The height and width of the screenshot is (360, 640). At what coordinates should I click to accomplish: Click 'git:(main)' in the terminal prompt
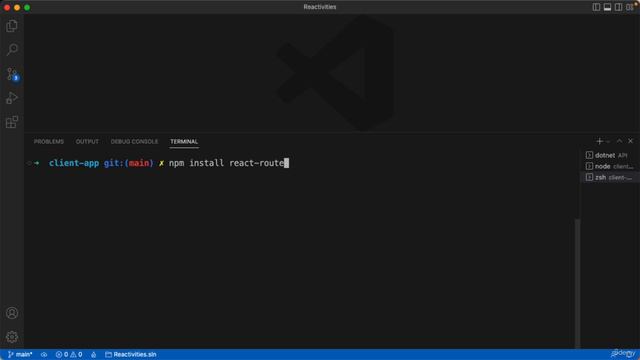point(129,163)
